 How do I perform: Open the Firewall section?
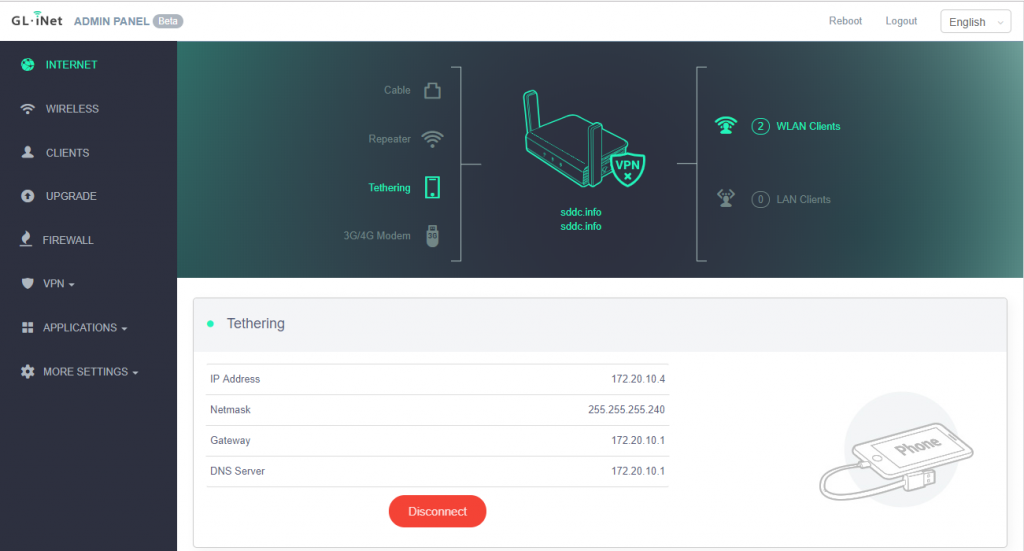tap(68, 240)
